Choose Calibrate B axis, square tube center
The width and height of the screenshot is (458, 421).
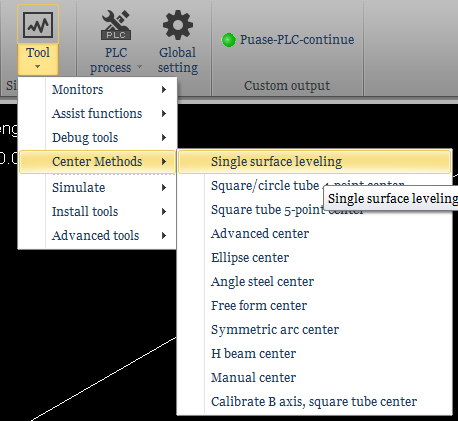point(315,401)
